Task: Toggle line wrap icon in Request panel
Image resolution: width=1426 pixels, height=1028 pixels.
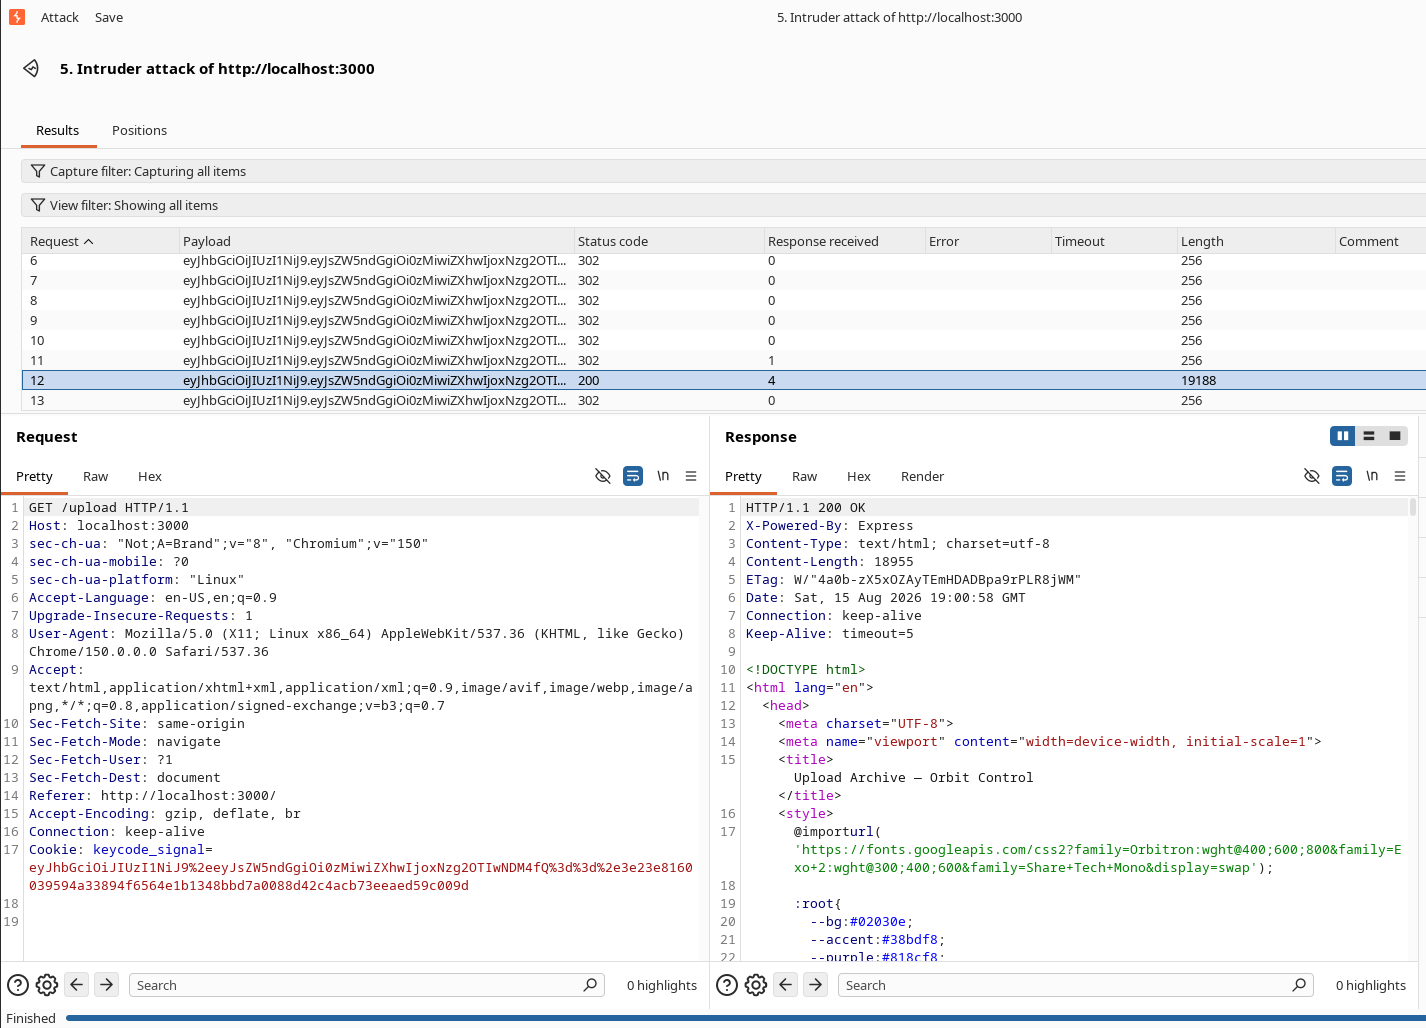Action: click(633, 476)
